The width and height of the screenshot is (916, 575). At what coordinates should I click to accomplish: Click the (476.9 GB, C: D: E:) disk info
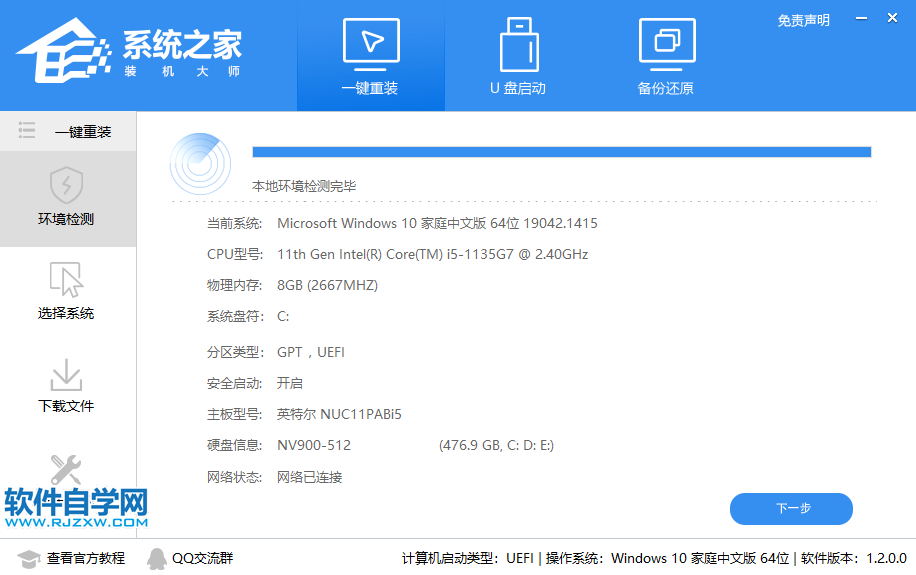click(x=496, y=445)
